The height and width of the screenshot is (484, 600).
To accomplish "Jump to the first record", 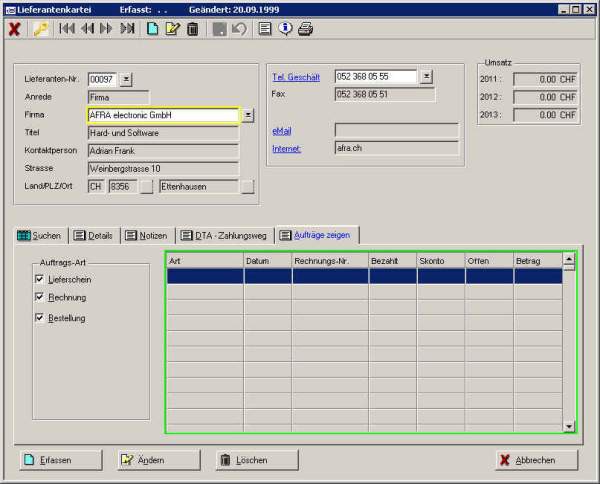I will (67, 29).
